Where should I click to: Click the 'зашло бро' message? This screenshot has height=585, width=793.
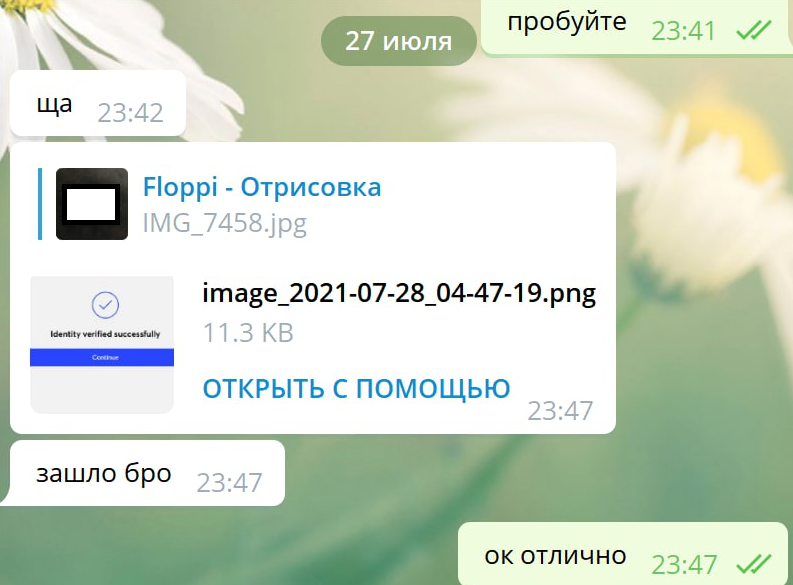[x=147, y=473]
